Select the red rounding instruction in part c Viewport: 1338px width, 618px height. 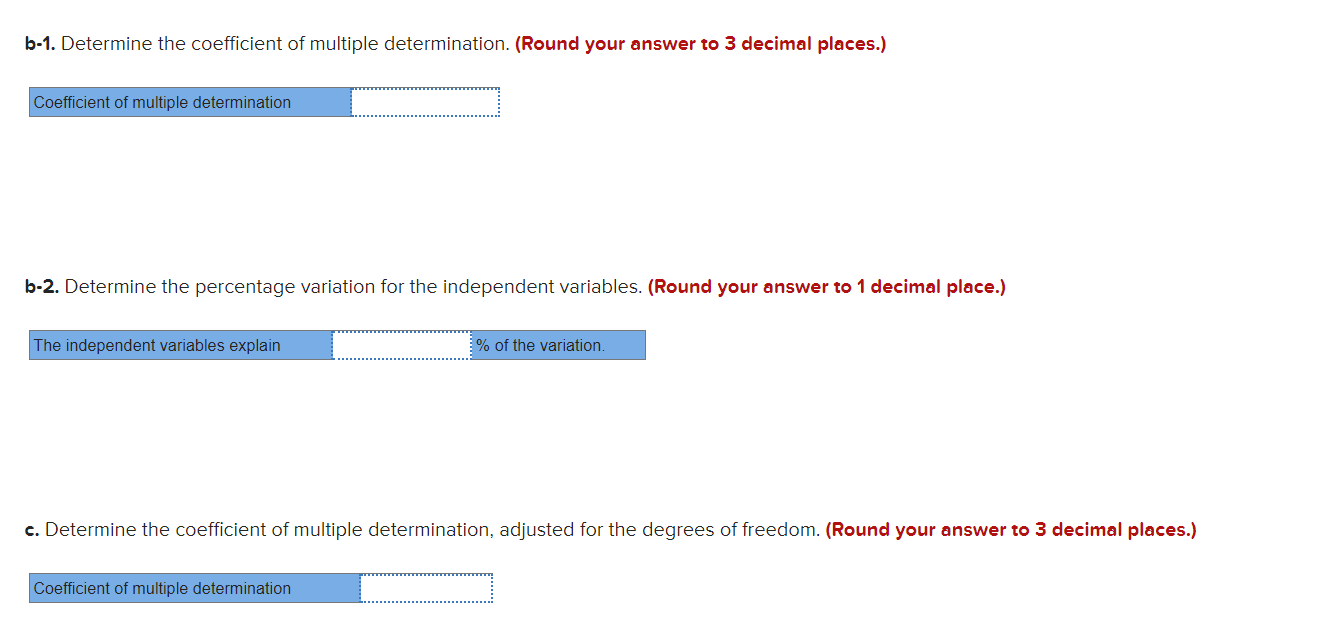[x=1012, y=529]
